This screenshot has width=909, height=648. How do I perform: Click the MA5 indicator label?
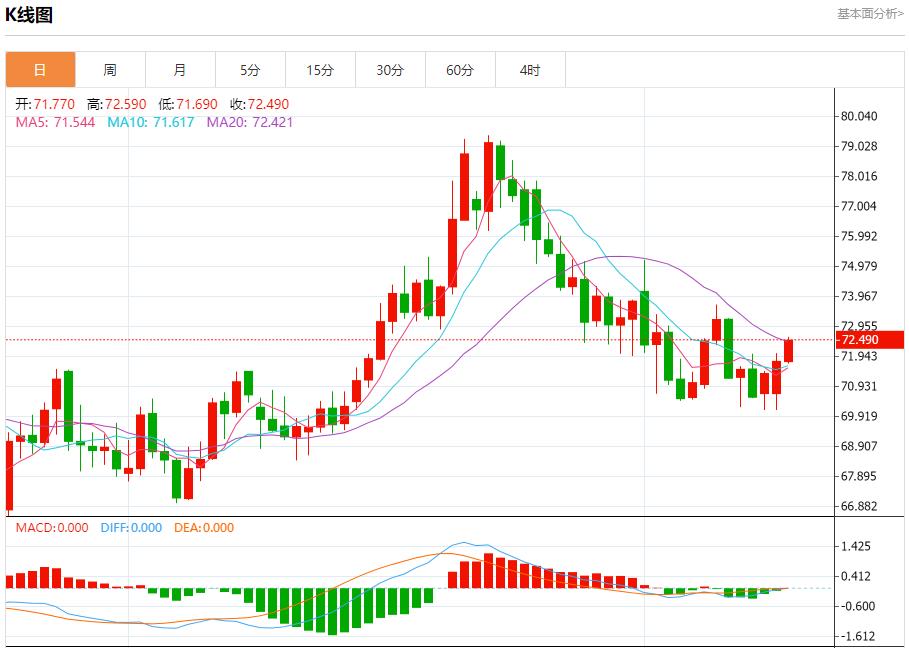click(55, 122)
